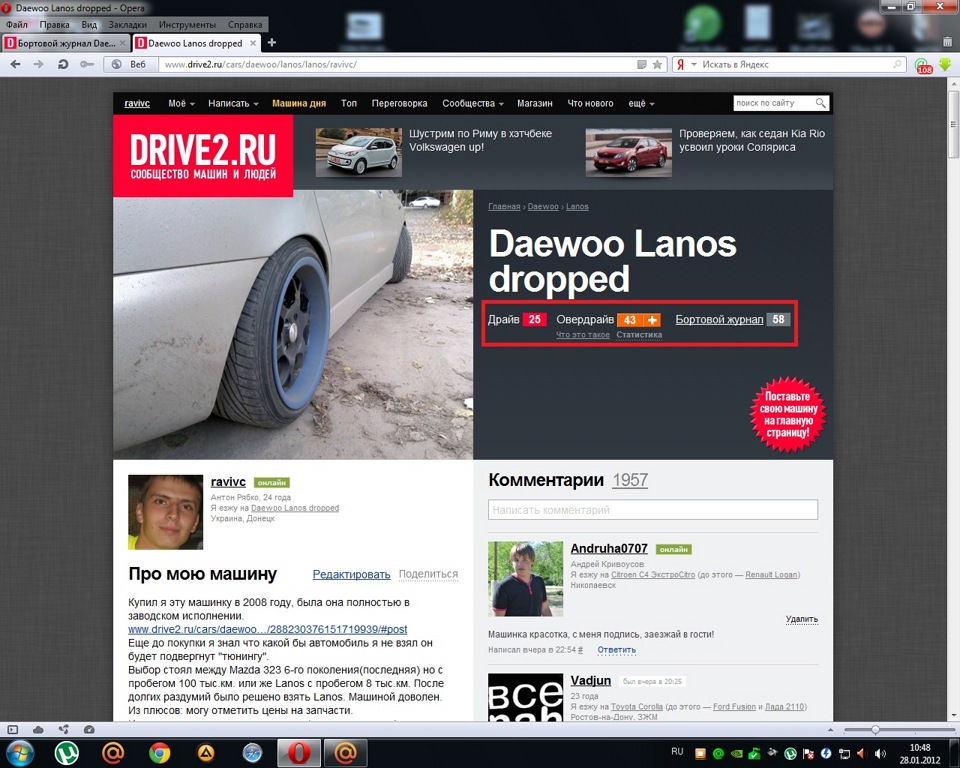
Task: Open a new tab with the plus icon
Action: pos(272,42)
